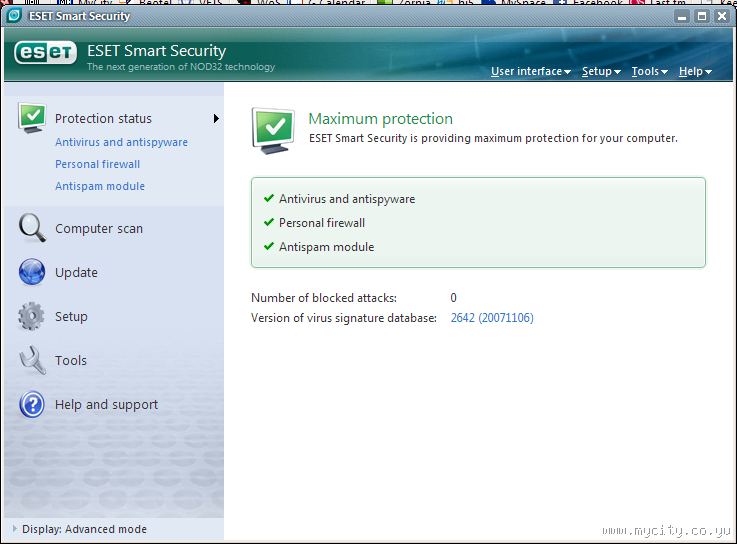
Task: Minimize the ESET Smart Security window
Action: point(682,16)
